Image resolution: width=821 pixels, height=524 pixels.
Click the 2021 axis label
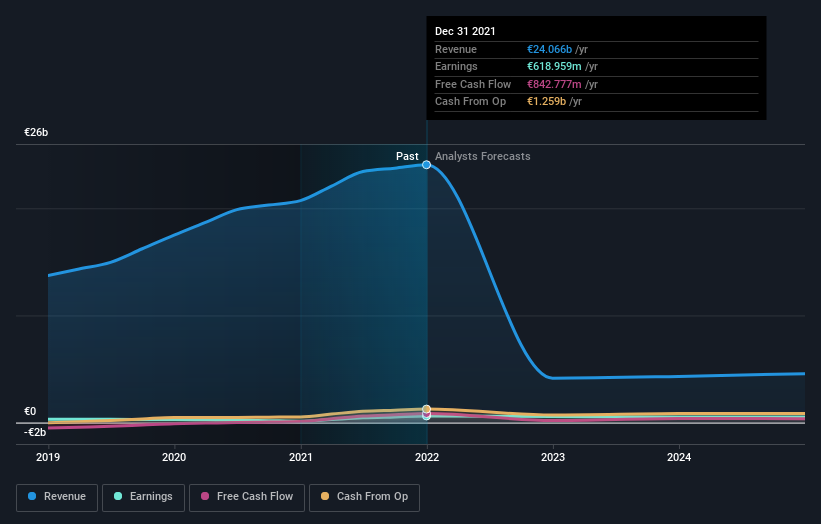301,458
